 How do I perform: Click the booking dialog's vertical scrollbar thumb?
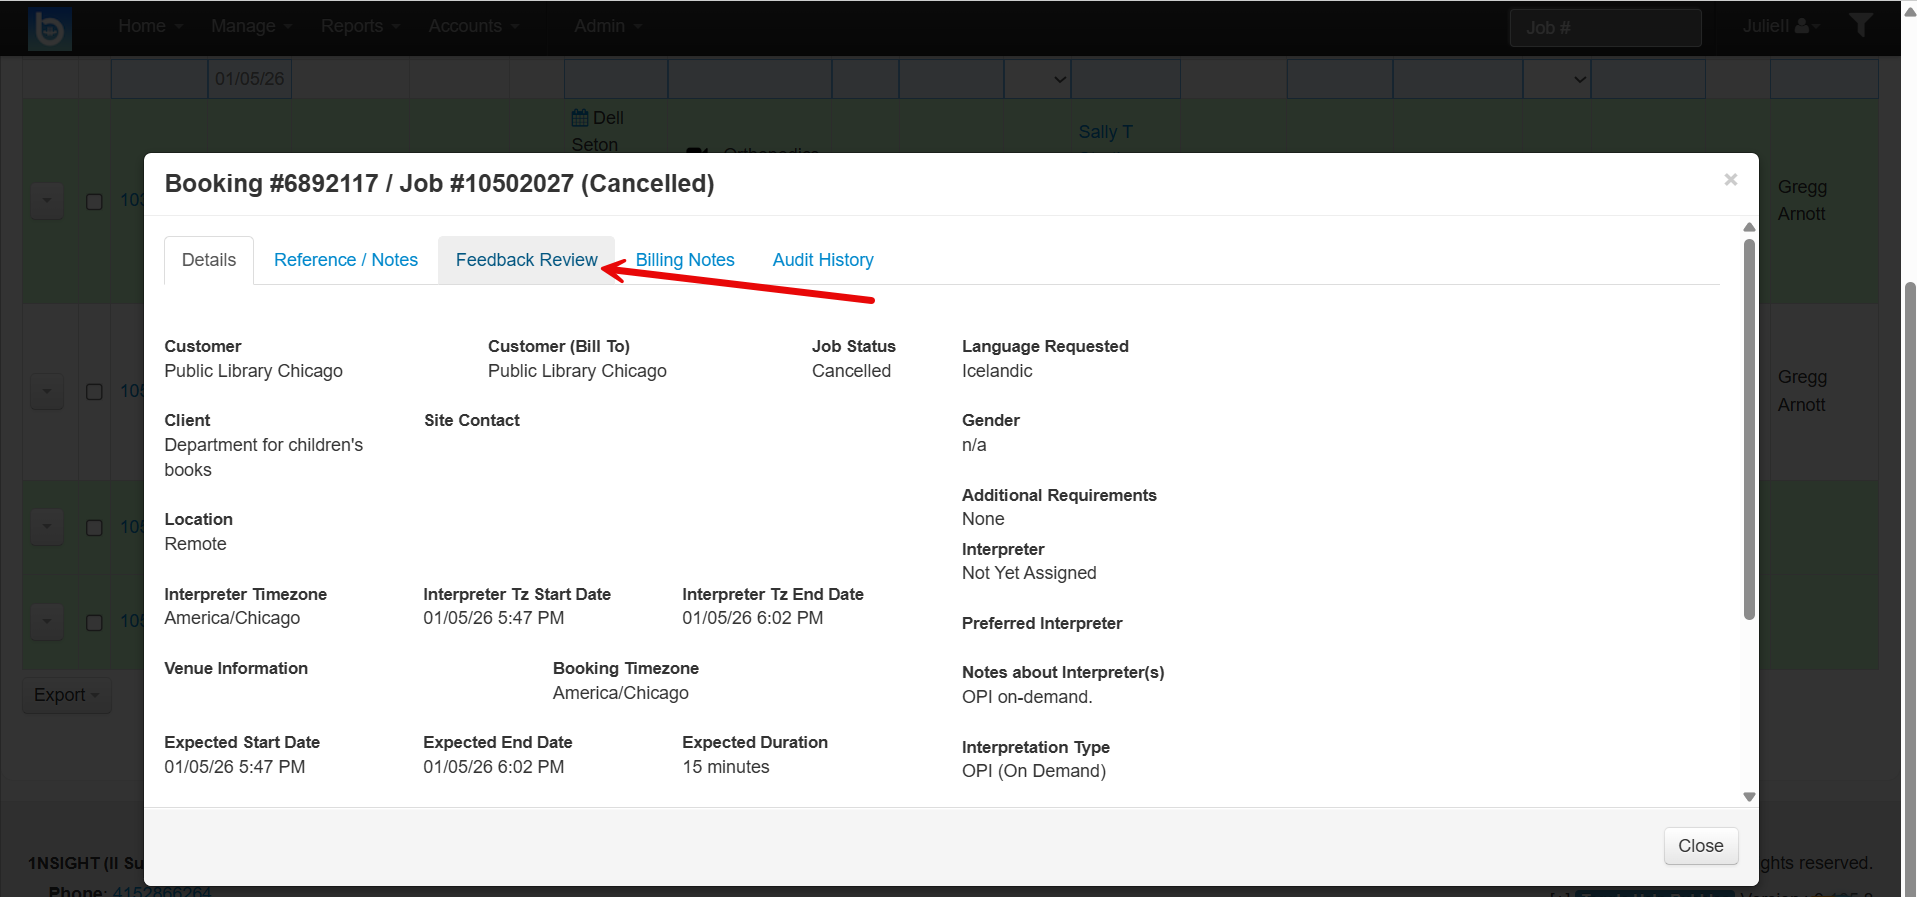(x=1749, y=429)
